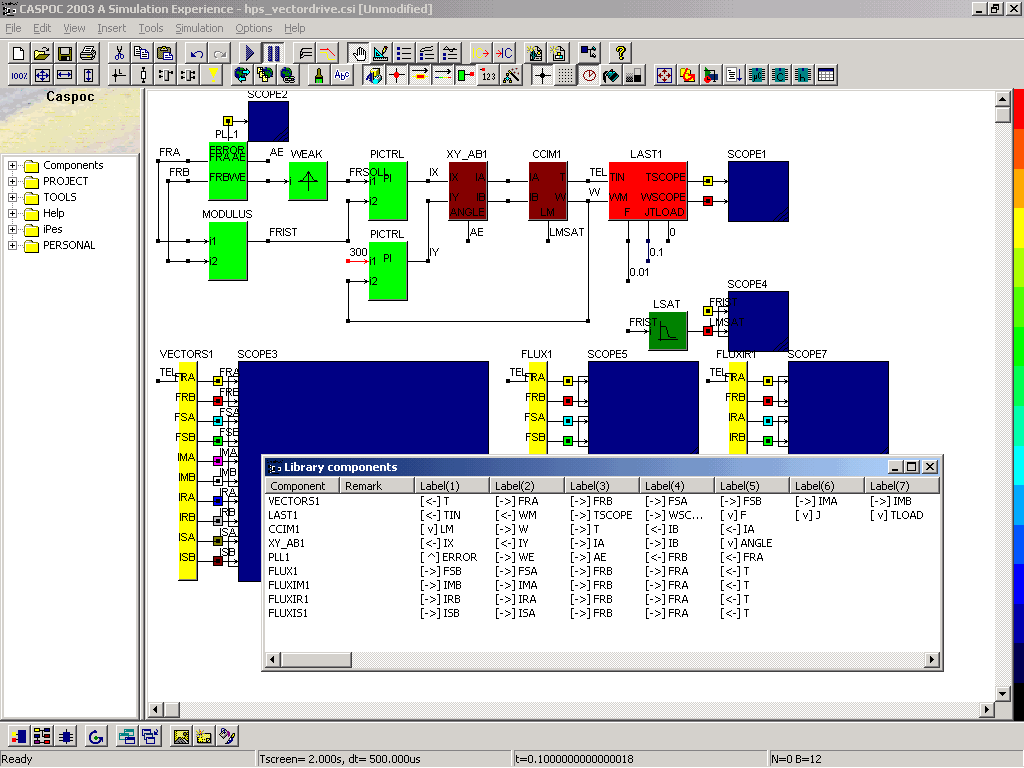Click the landscape picture icon
This screenshot has width=1024, height=768.
[x=181, y=737]
